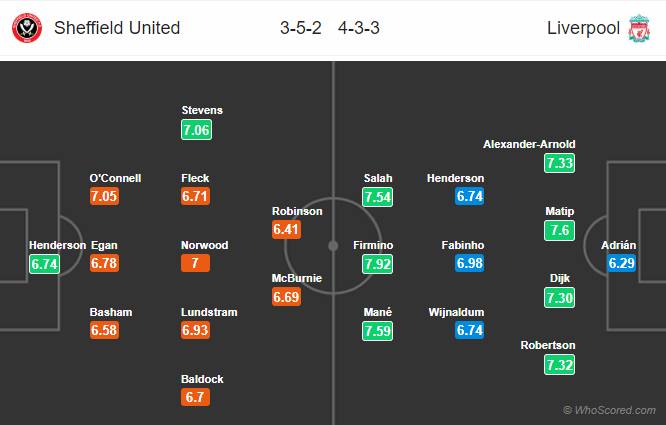Open the Sheffield United team name
The image size is (666, 425).
[x=117, y=28]
